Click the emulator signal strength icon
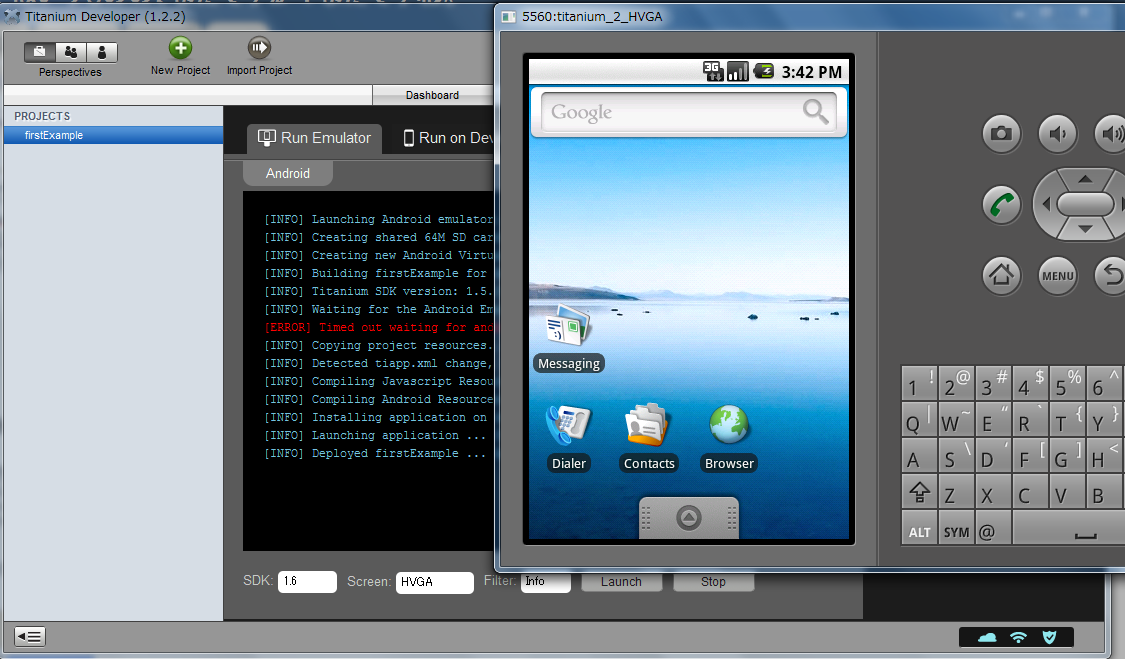 click(738, 71)
